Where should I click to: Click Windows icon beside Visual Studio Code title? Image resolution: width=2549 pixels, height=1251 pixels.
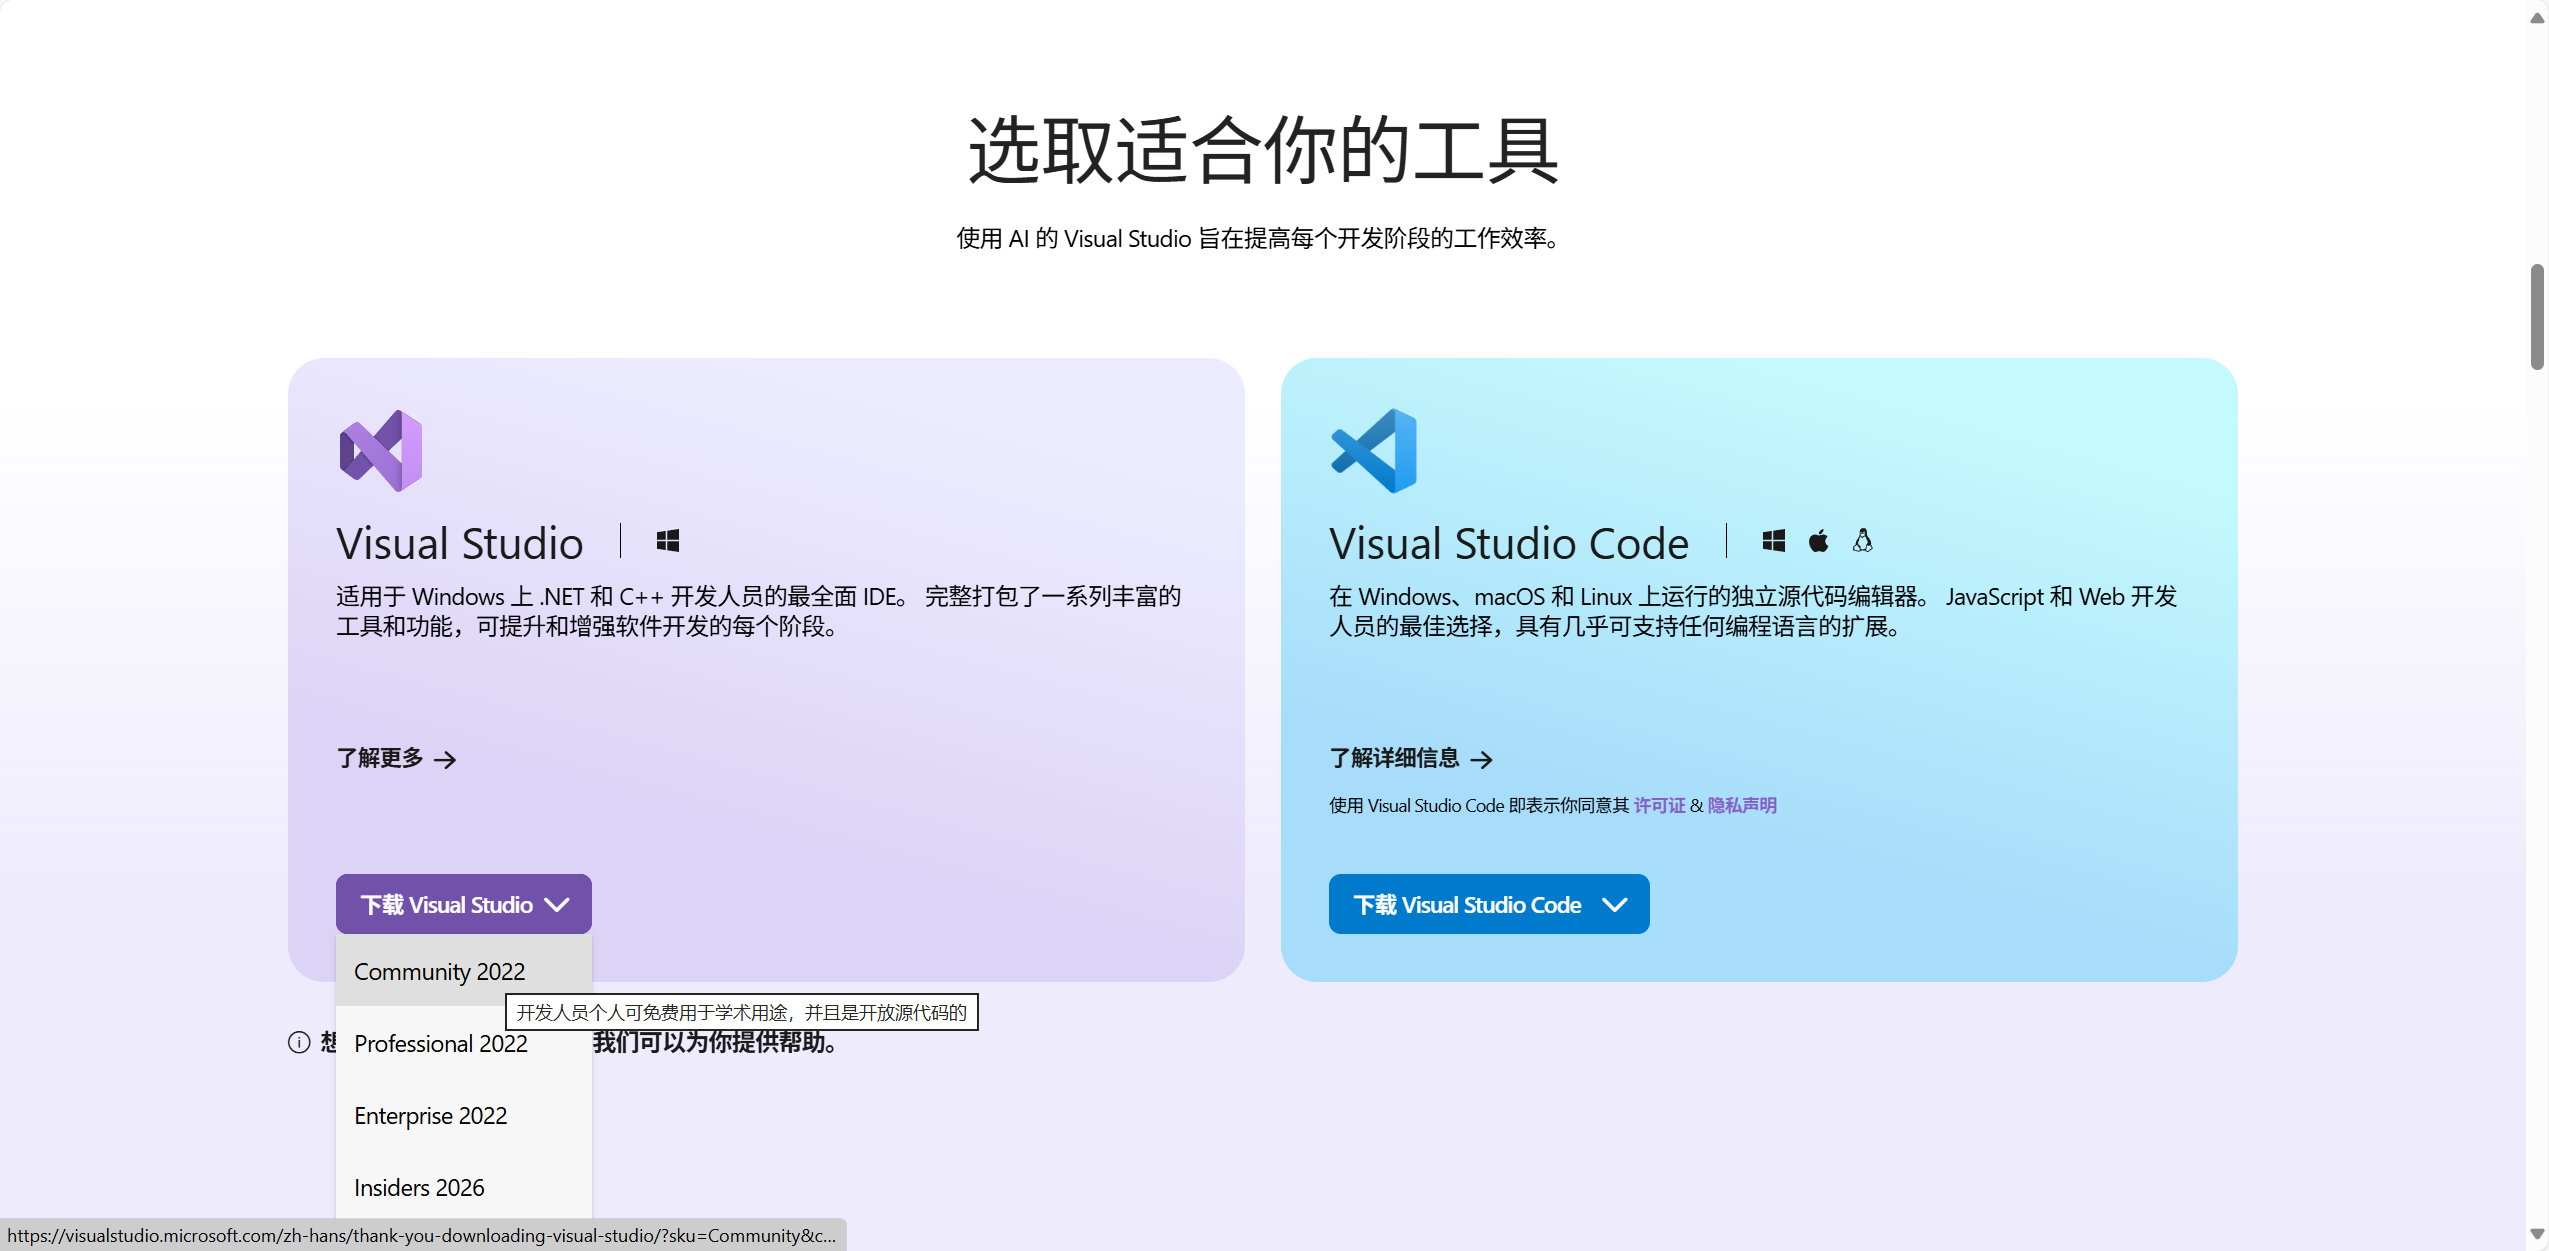point(1773,541)
